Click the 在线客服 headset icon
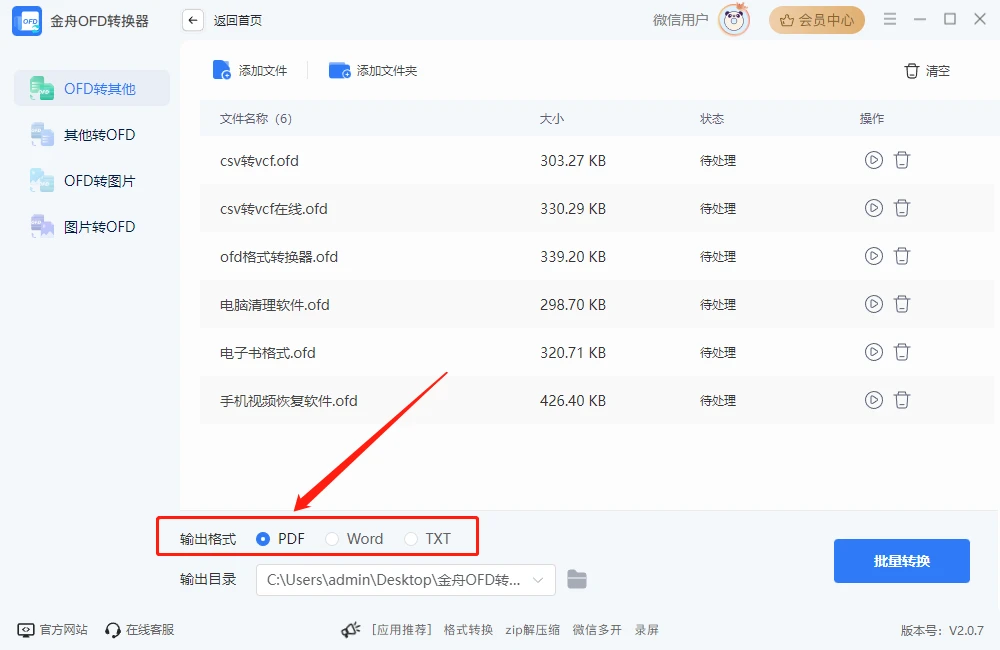 113,630
